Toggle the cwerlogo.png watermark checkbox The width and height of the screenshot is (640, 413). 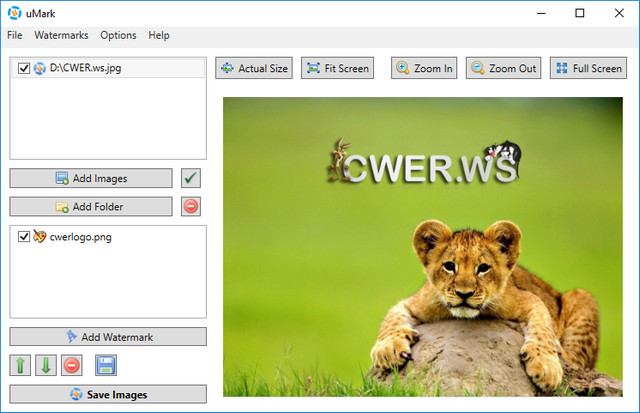(24, 238)
